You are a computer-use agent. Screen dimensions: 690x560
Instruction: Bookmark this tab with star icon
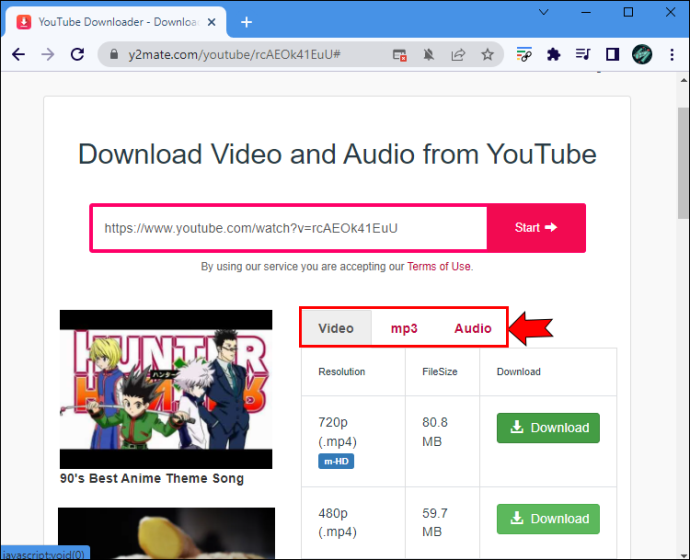click(x=487, y=55)
